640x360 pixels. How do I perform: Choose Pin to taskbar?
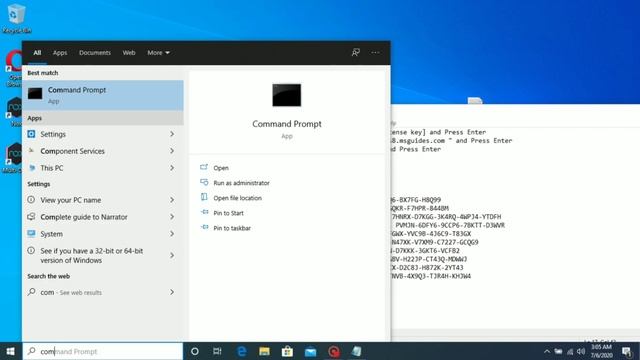[x=232, y=228]
